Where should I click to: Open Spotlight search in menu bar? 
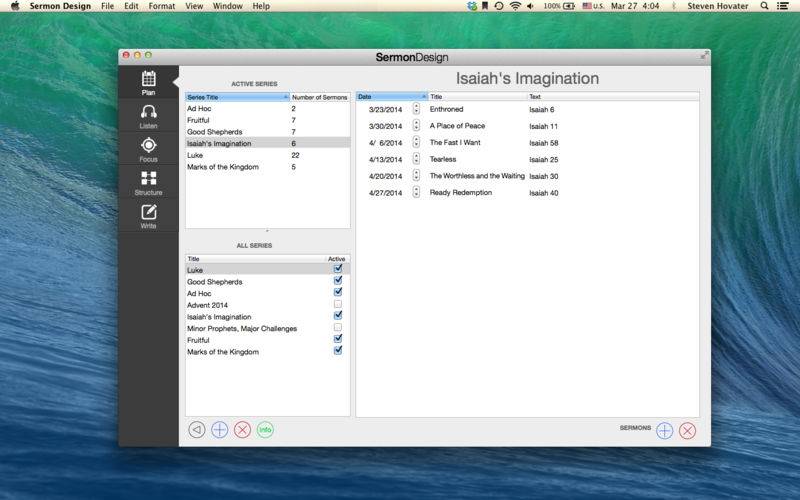tap(764, 6)
